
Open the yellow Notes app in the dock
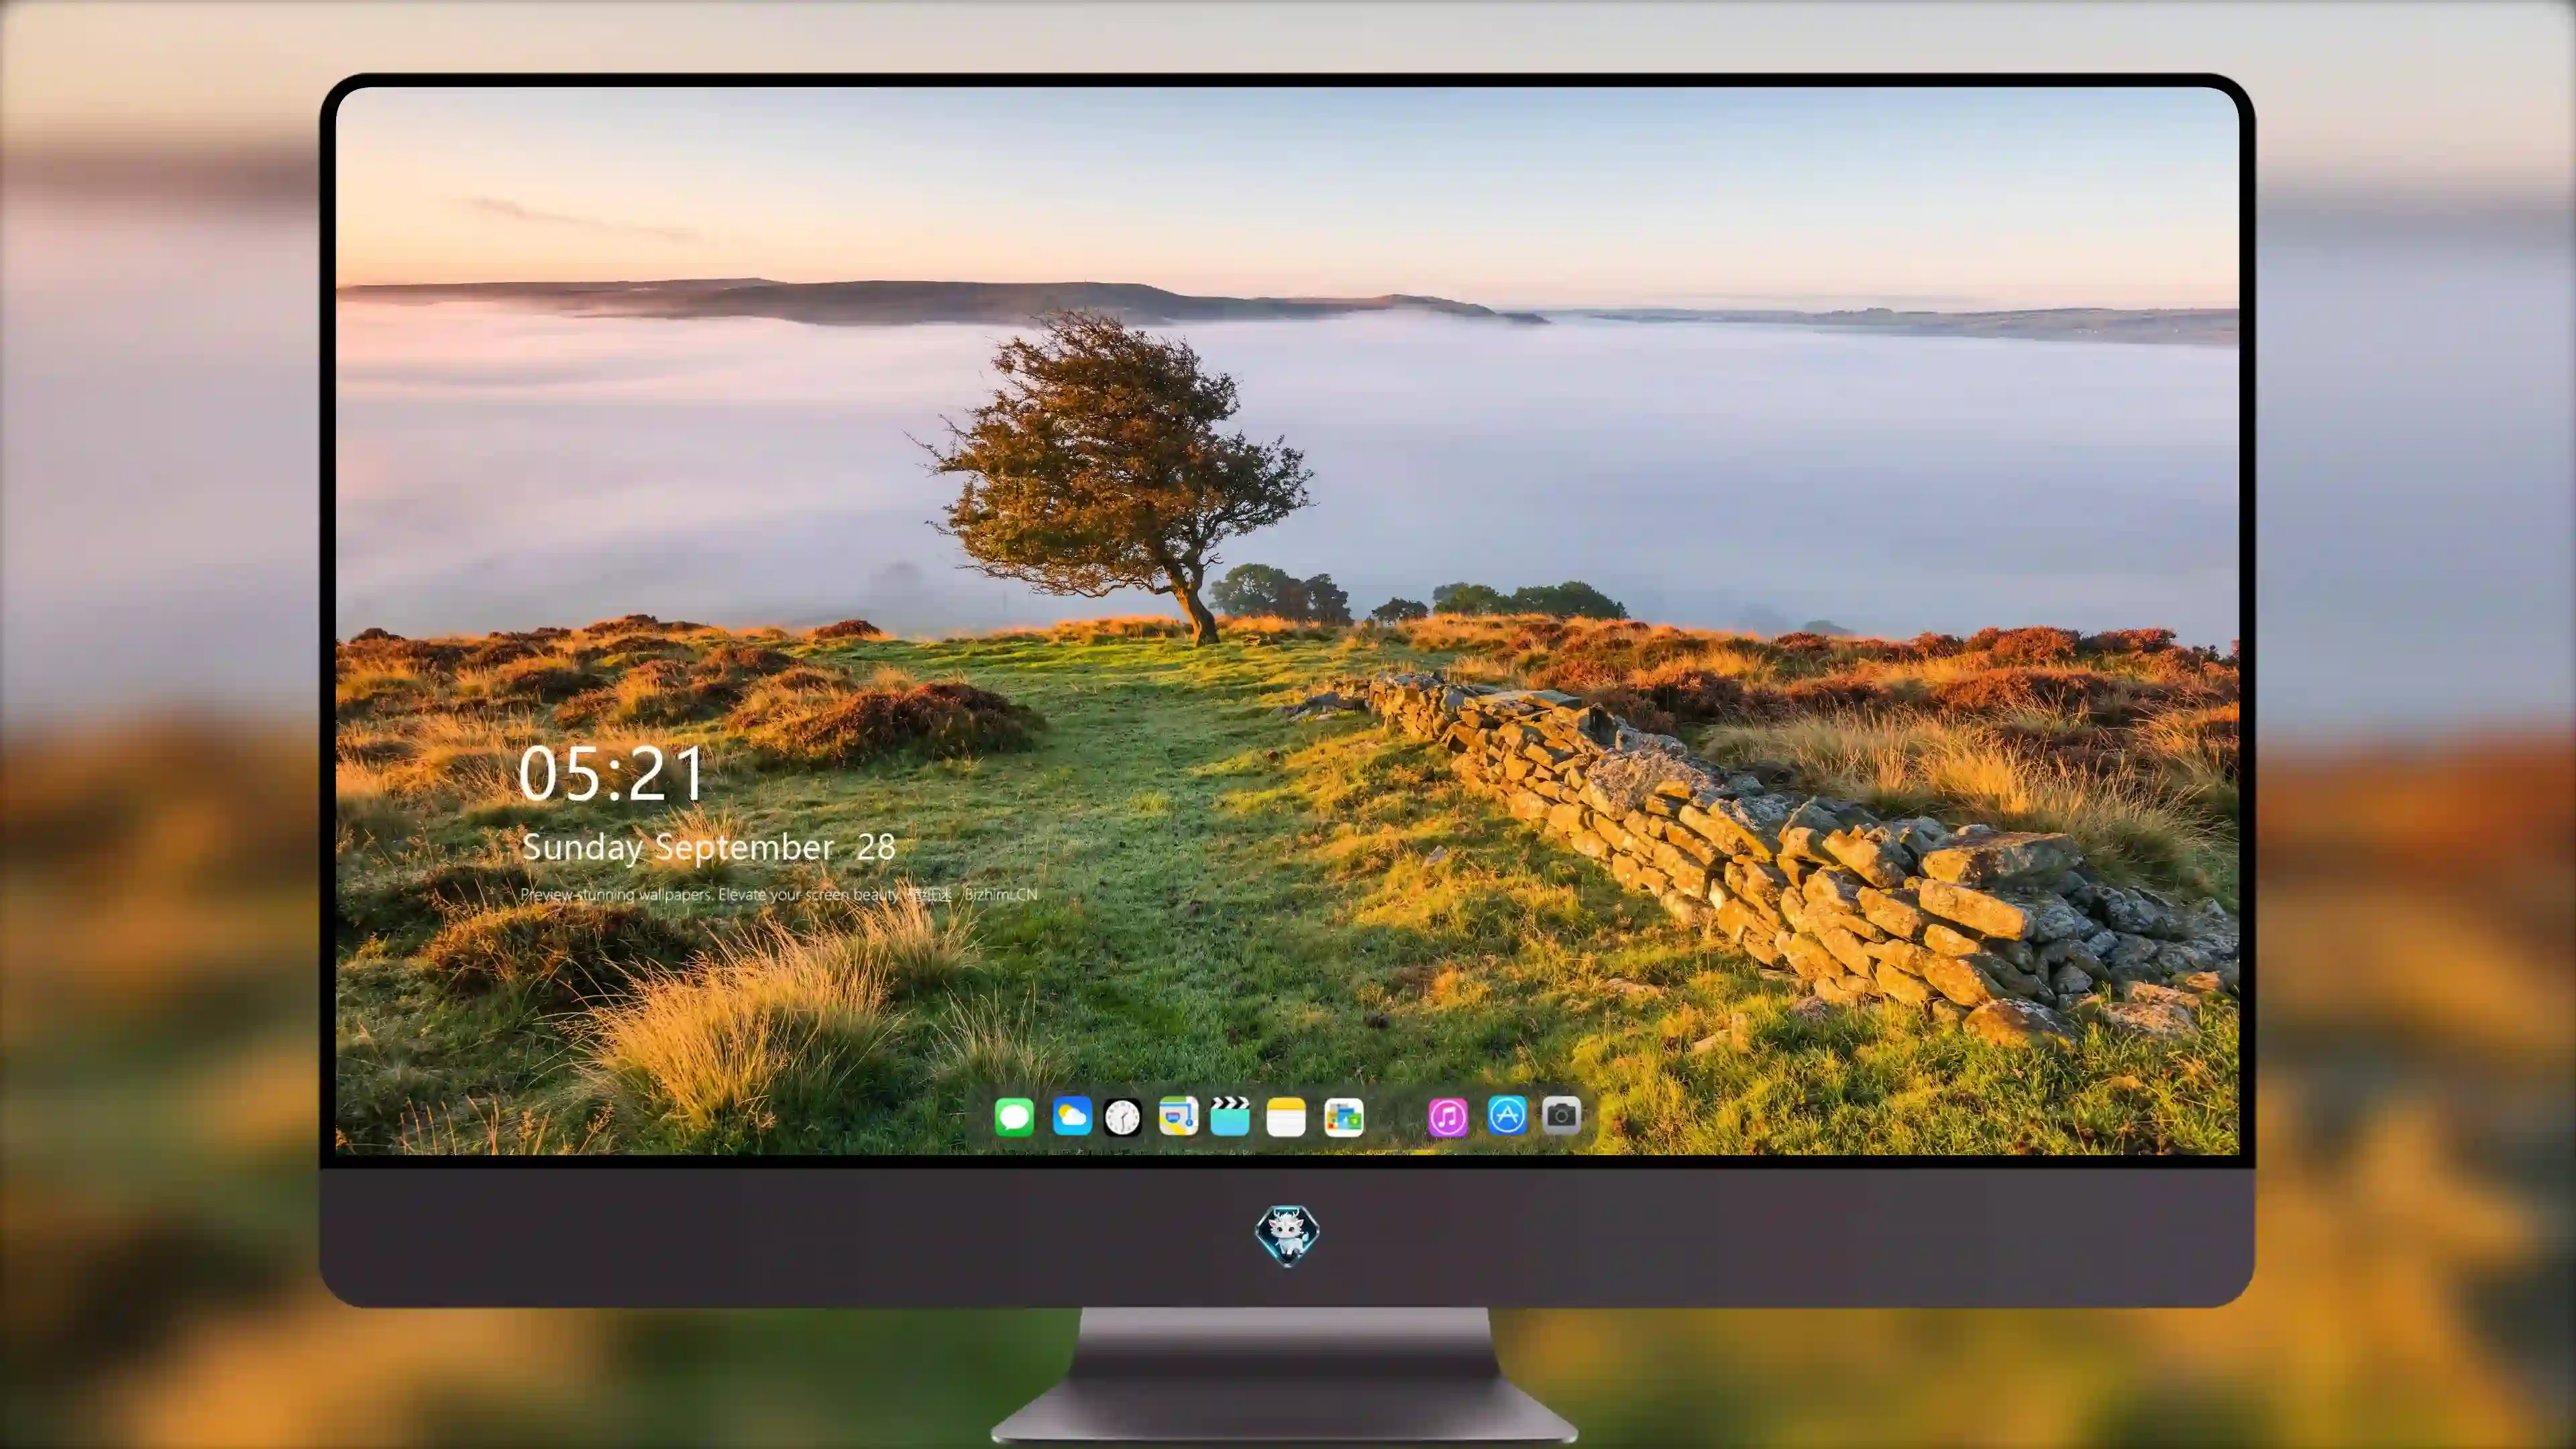(1286, 1117)
